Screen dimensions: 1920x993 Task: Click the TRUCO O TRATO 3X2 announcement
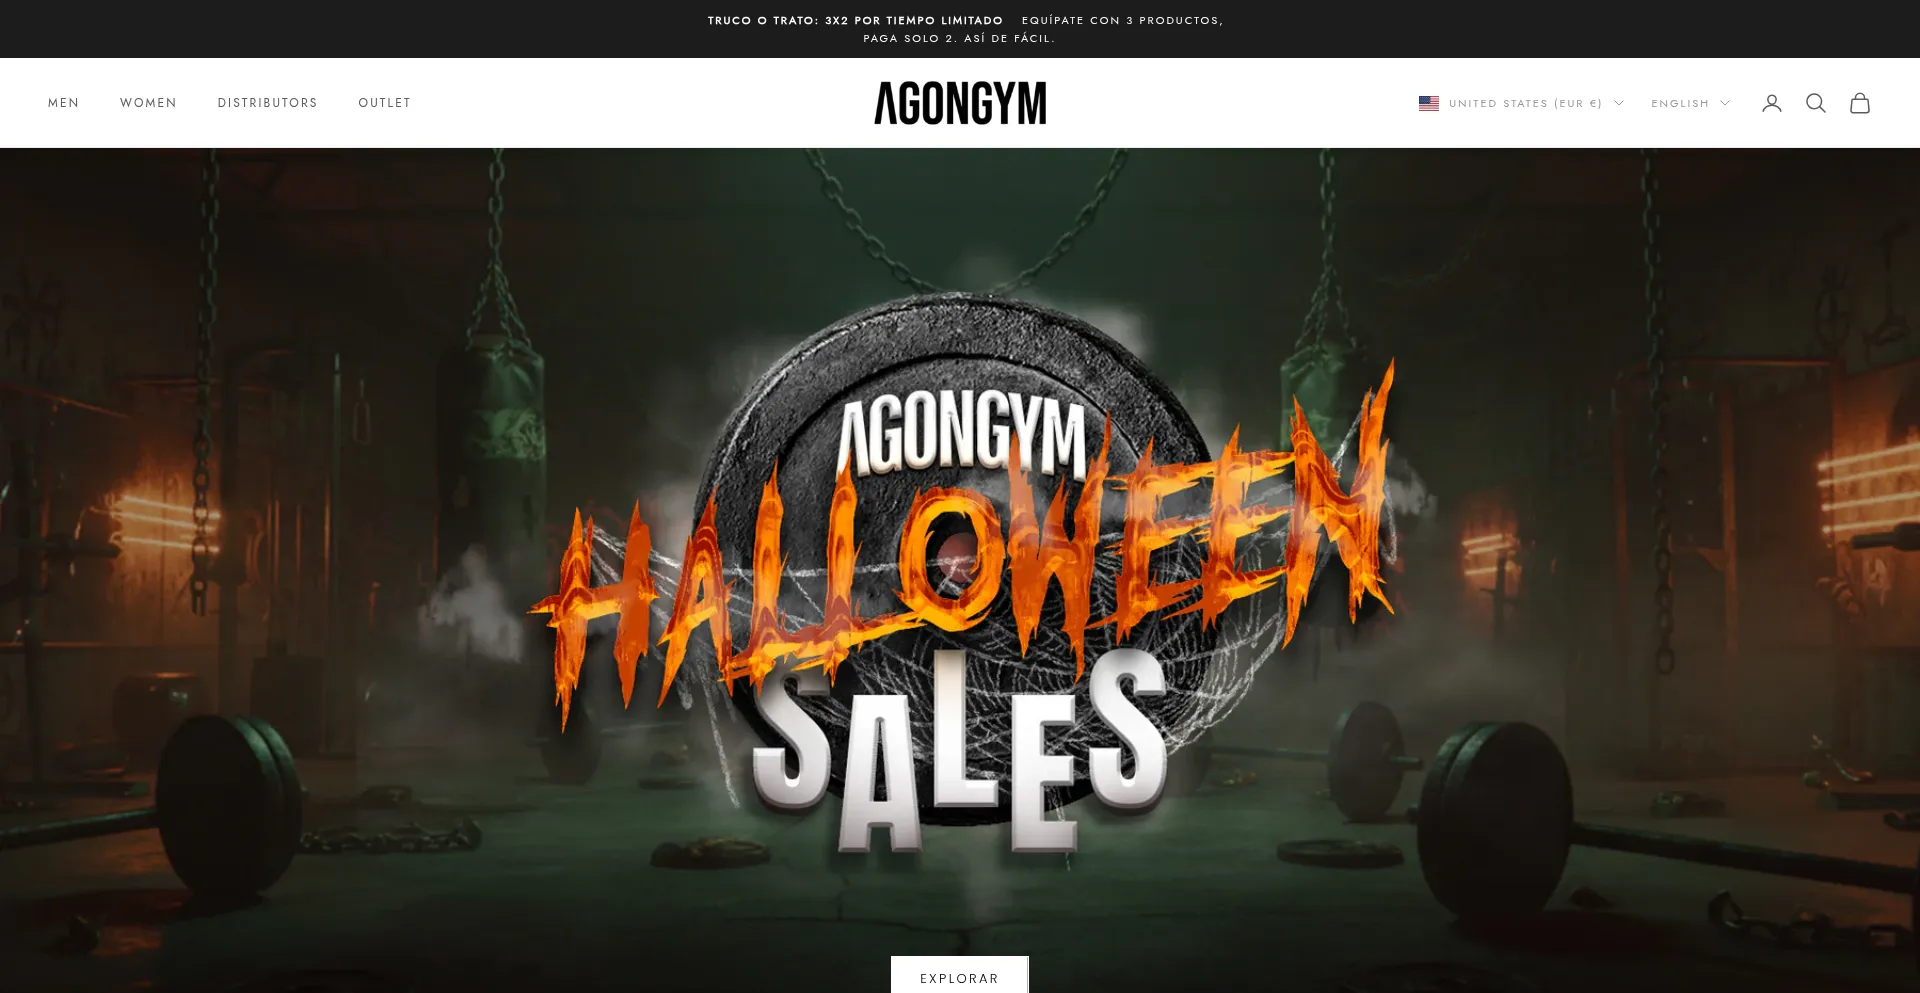[x=855, y=20]
